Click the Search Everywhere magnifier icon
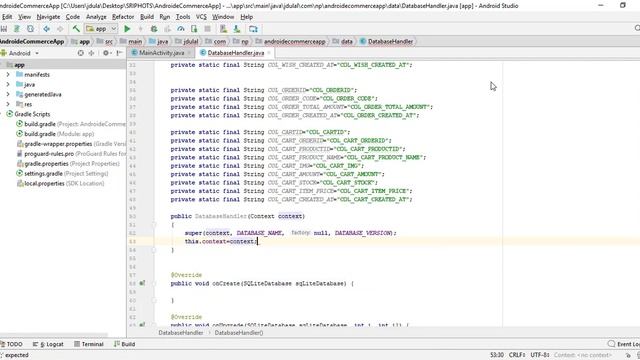 click(637, 28)
